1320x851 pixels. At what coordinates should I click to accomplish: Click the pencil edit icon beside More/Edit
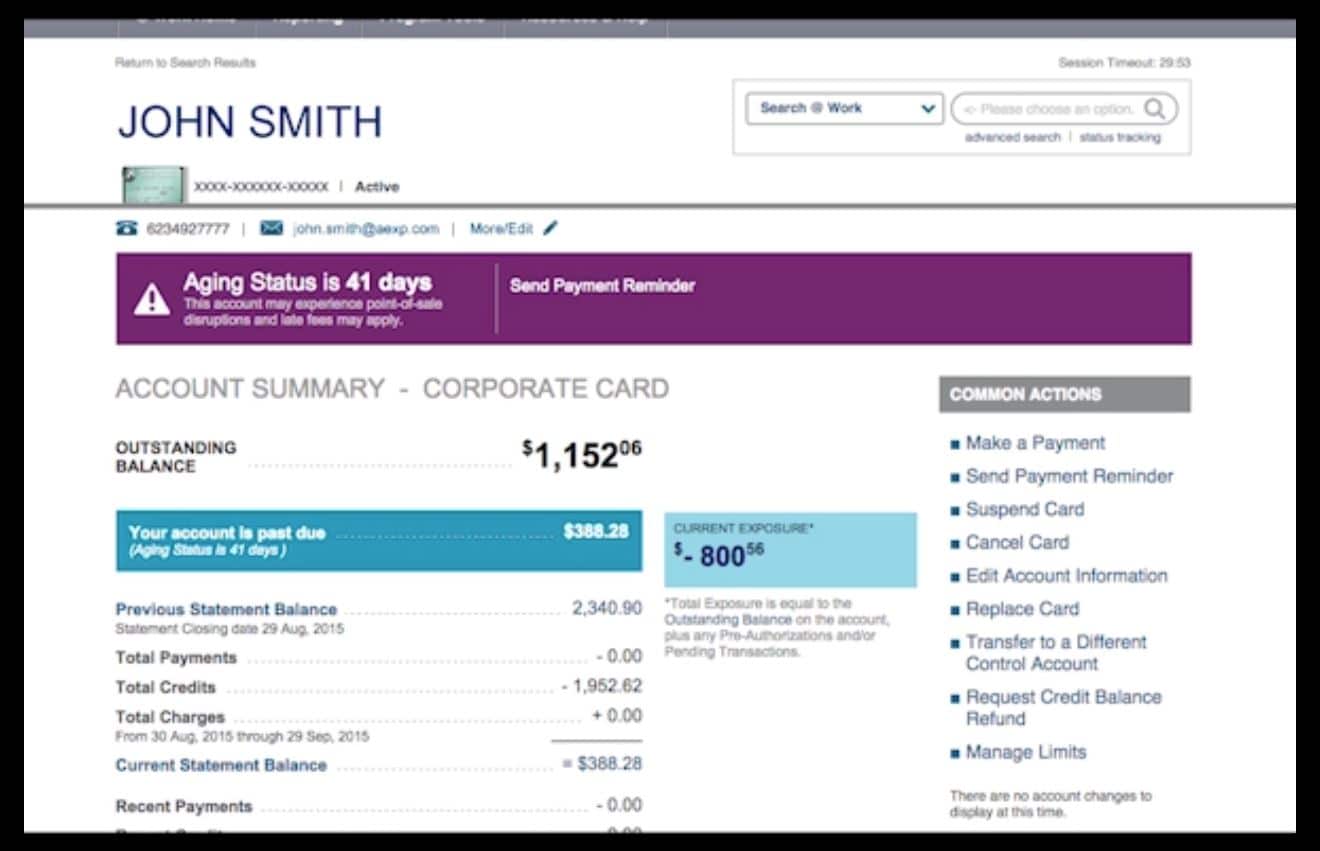[549, 228]
